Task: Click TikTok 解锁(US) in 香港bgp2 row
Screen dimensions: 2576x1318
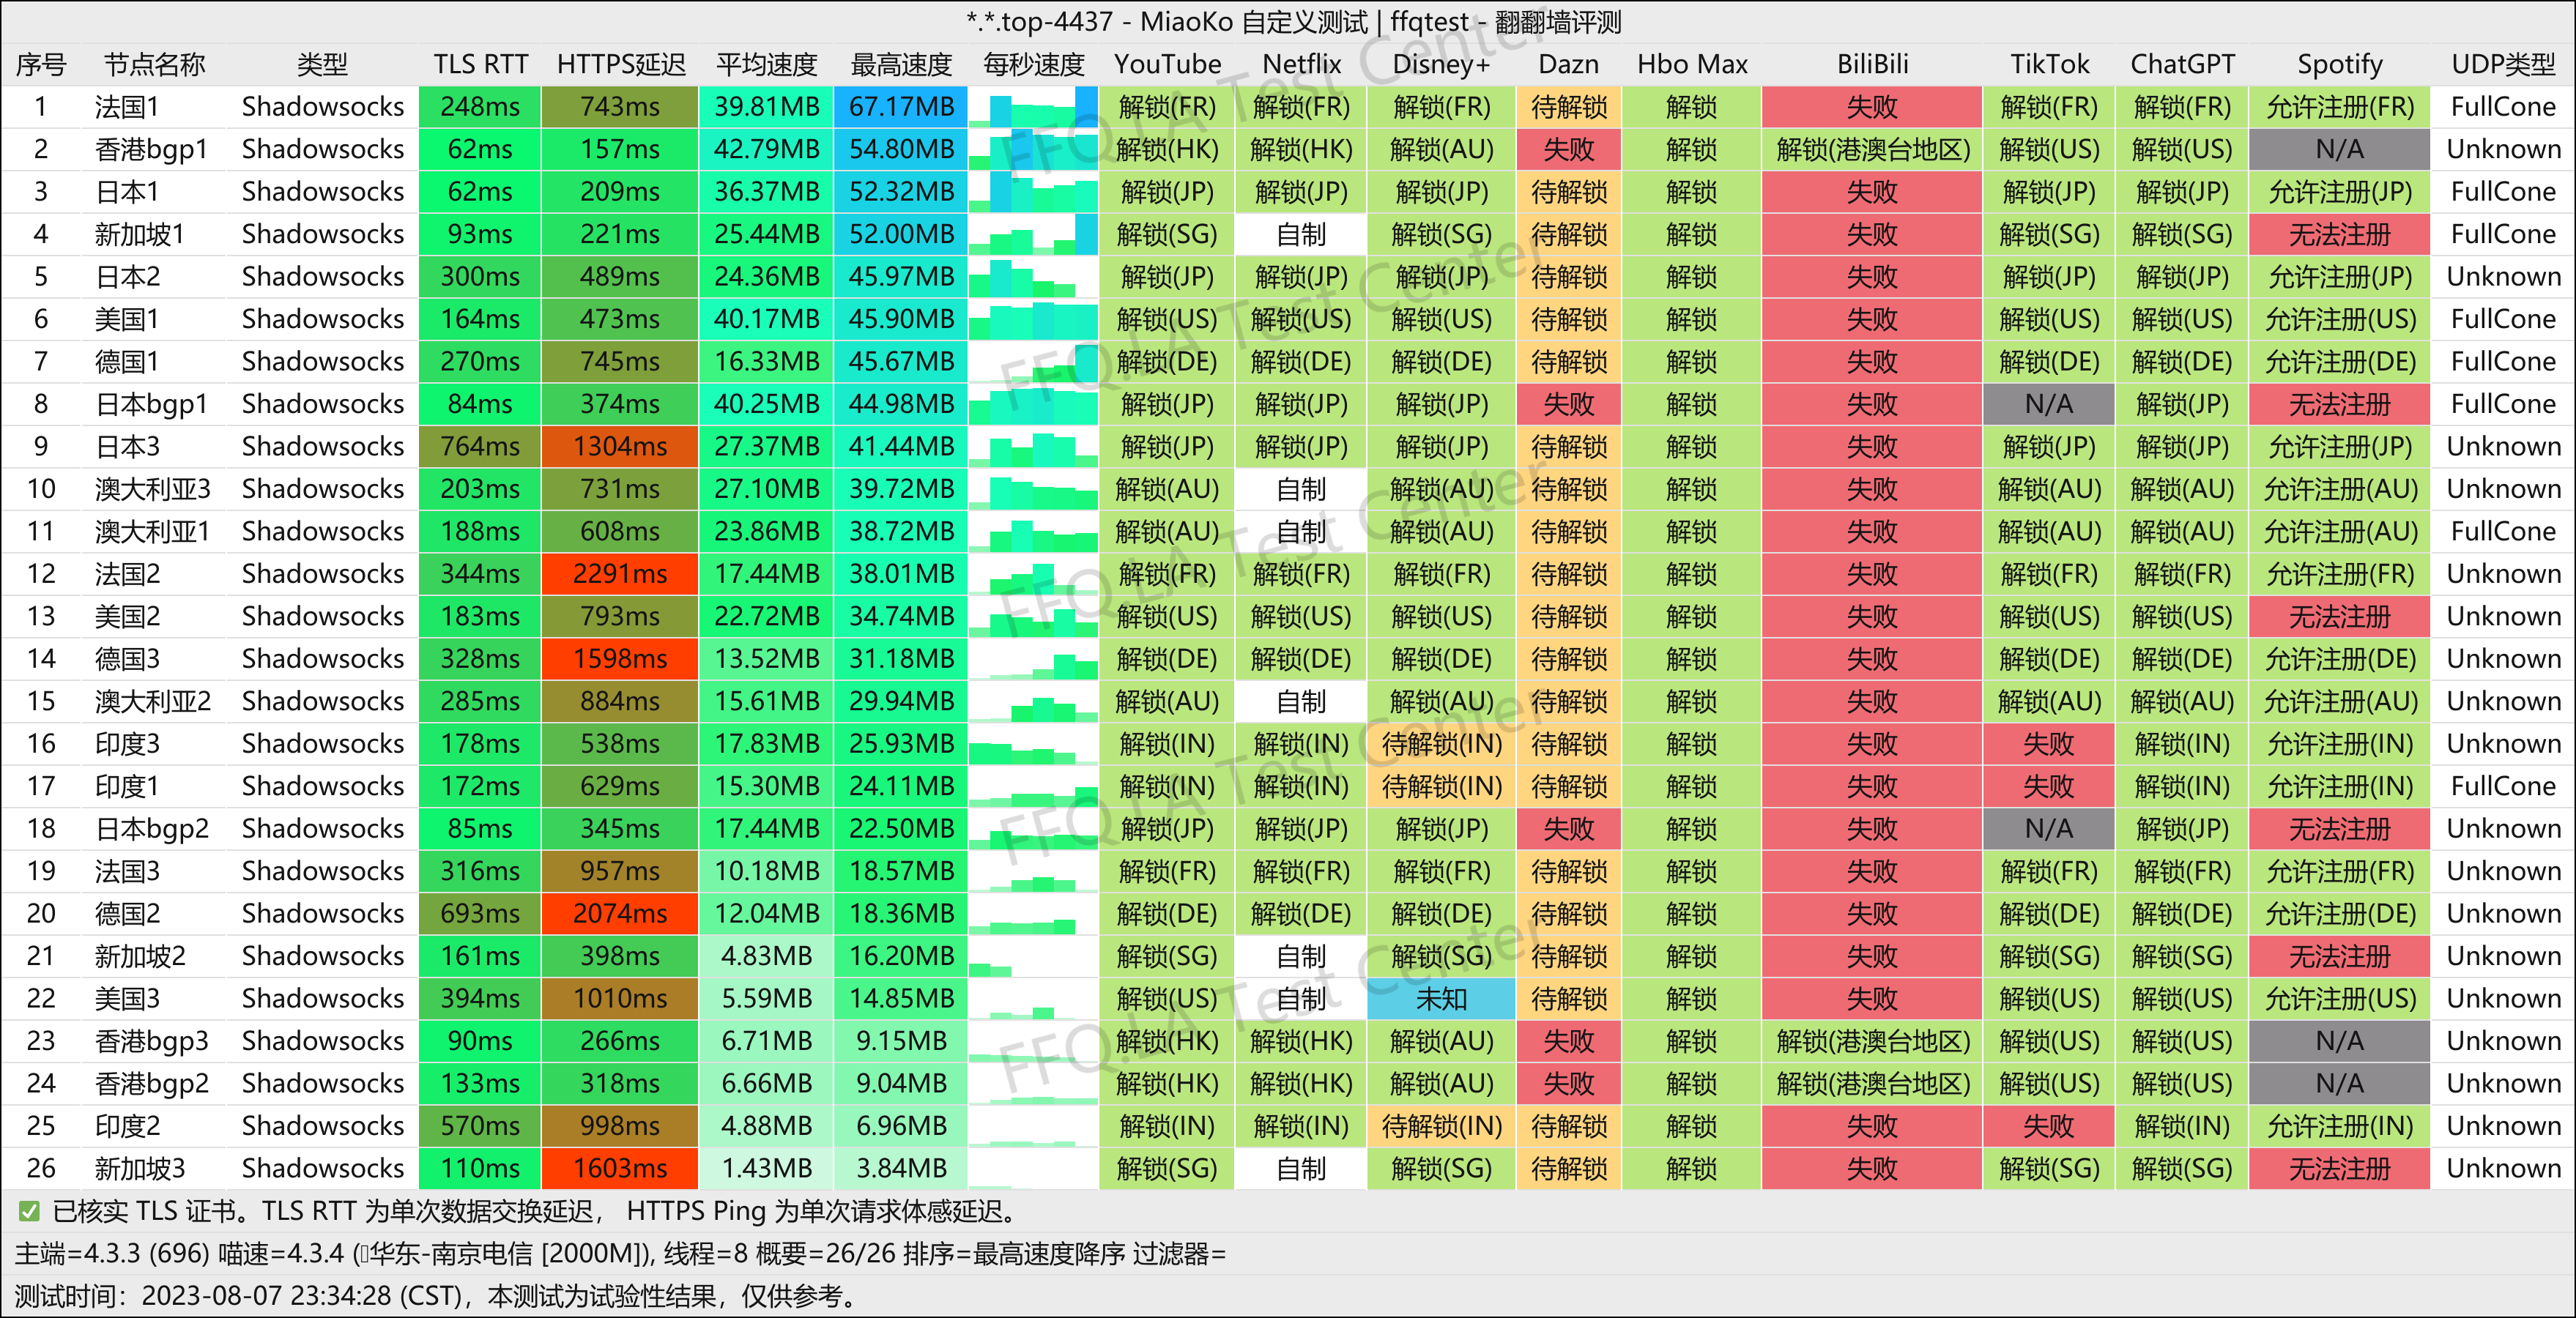Action: (2049, 1083)
